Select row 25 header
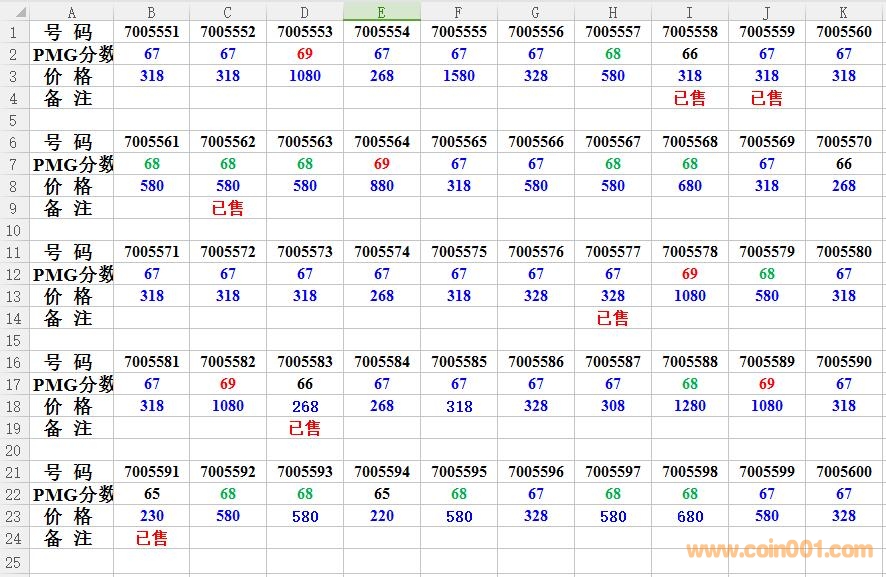 15,560
